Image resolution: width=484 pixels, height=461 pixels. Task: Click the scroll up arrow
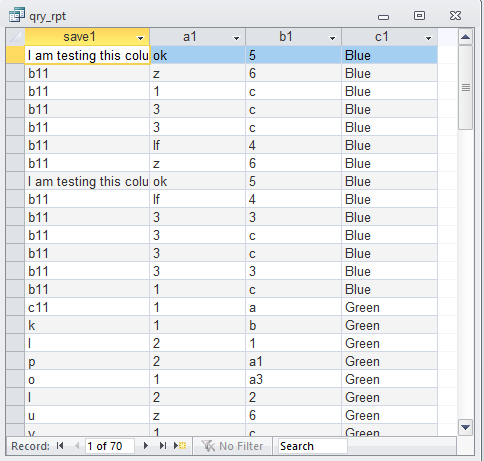pos(466,37)
